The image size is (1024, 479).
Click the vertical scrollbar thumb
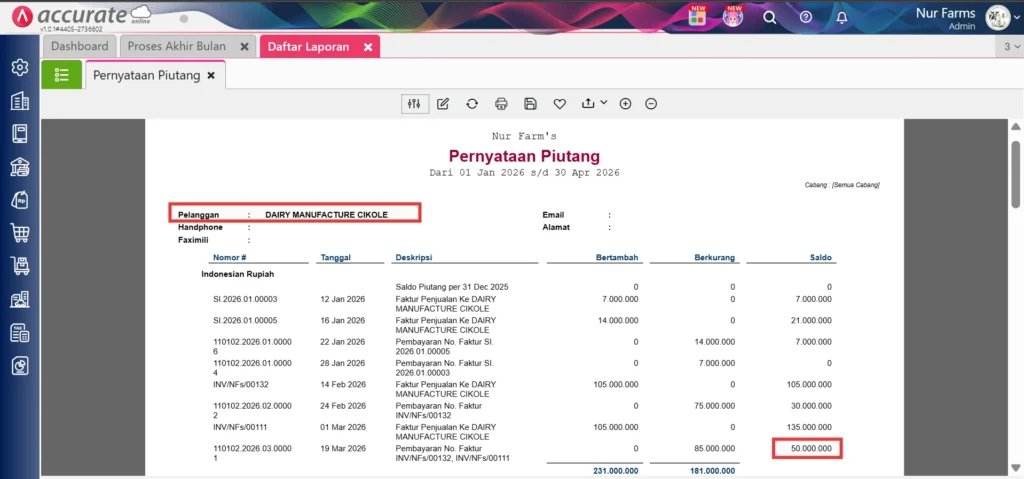pyautogui.click(x=1016, y=174)
